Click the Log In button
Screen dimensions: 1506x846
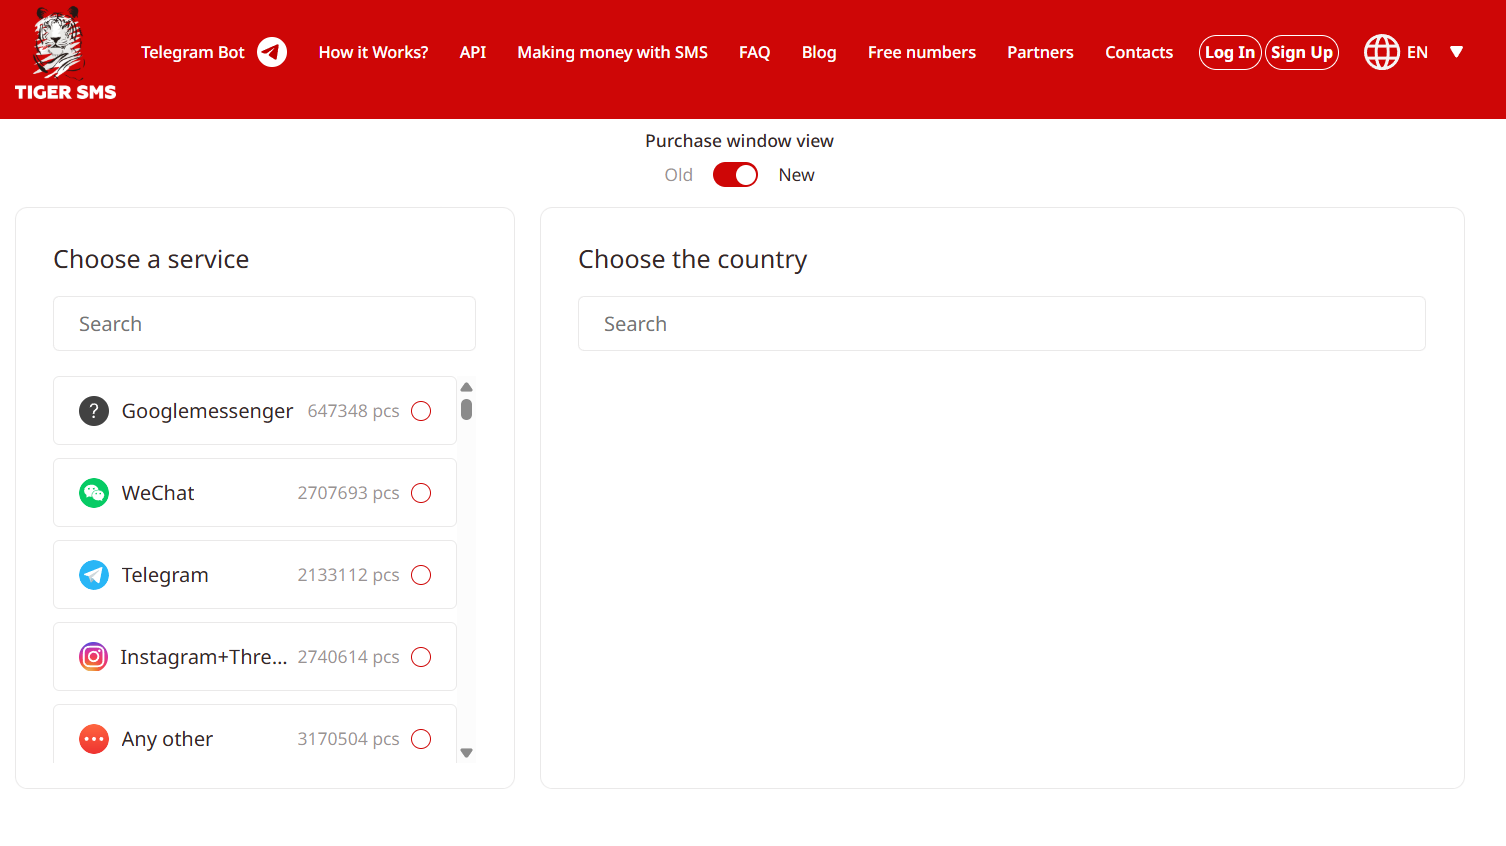click(1230, 52)
